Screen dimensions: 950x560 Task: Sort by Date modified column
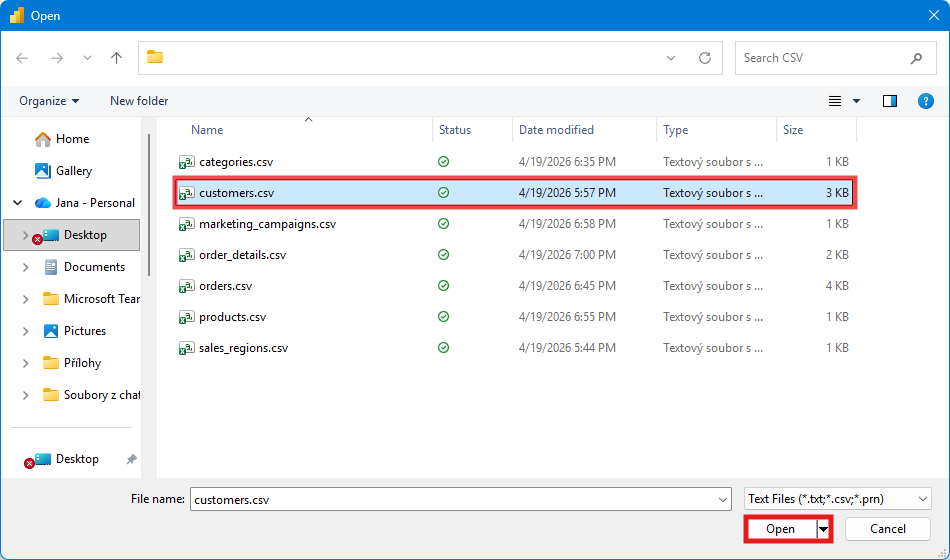coord(556,130)
